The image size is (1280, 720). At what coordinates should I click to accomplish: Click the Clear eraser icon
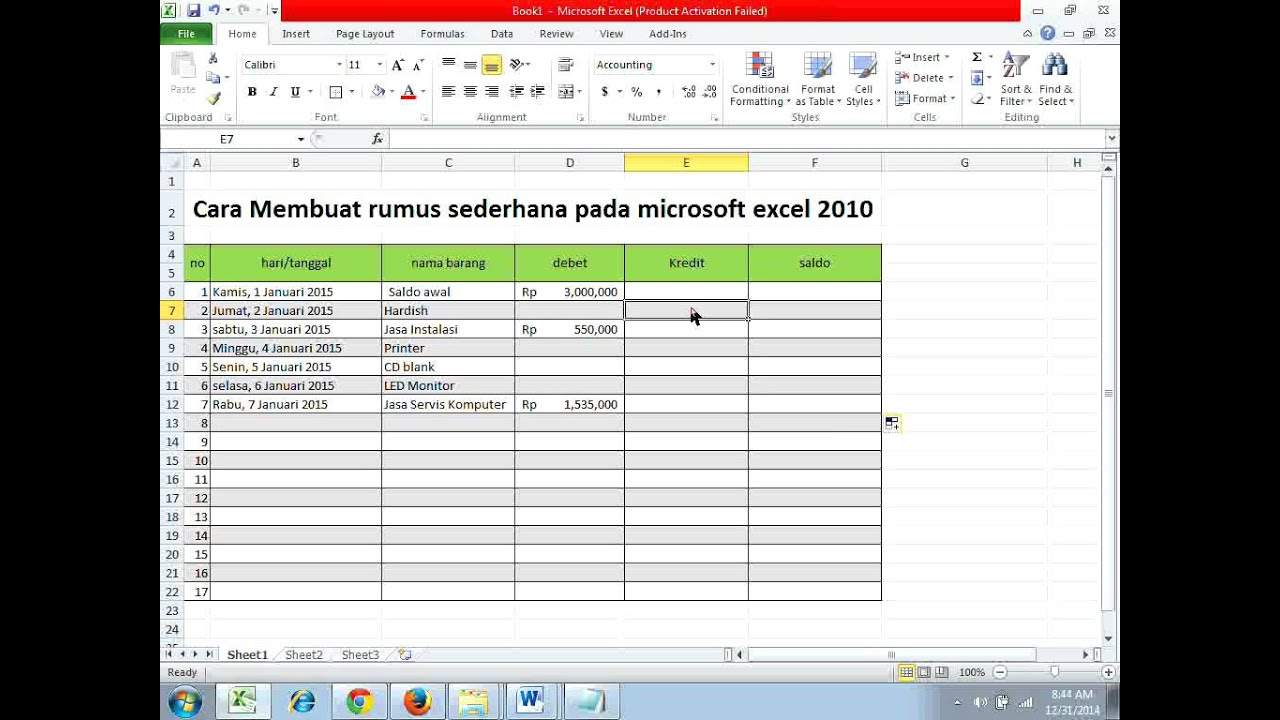977,99
